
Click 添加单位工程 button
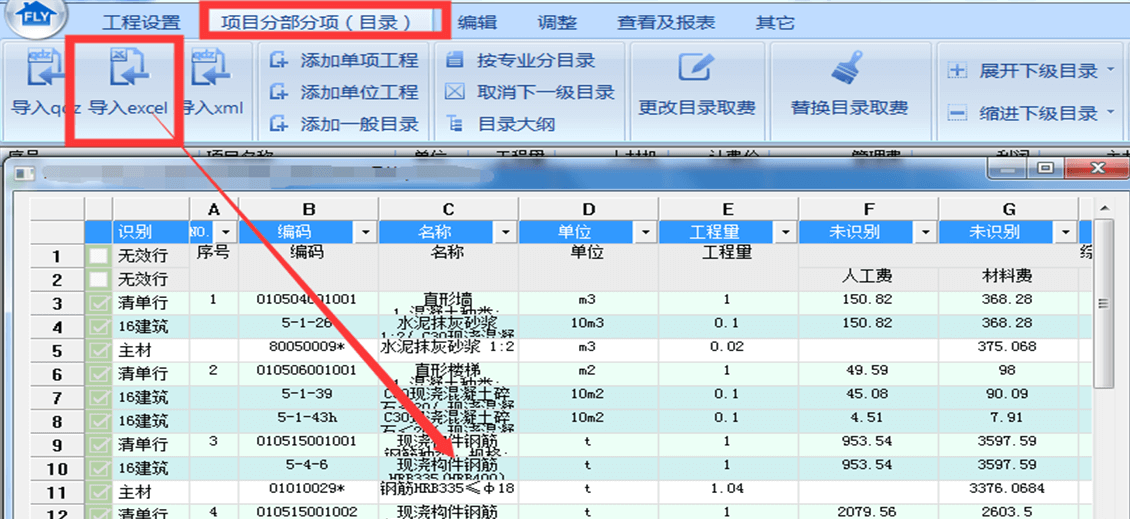(x=343, y=92)
